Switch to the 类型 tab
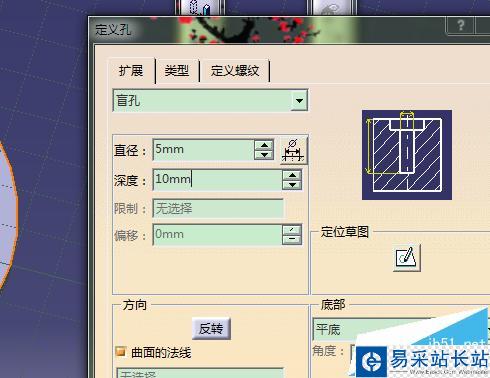Image resolution: width=490 pixels, height=378 pixels. 177,71
